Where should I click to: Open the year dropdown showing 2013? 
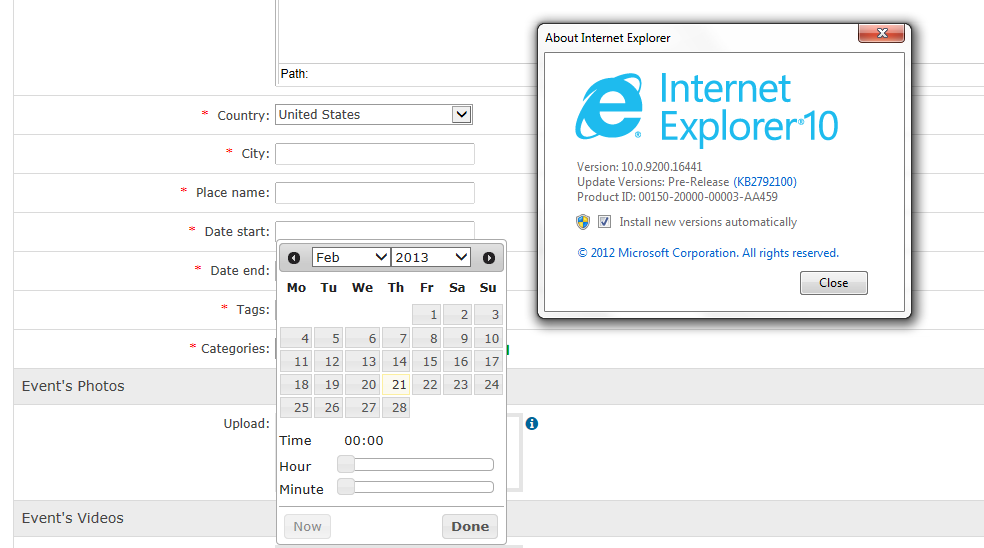point(431,257)
